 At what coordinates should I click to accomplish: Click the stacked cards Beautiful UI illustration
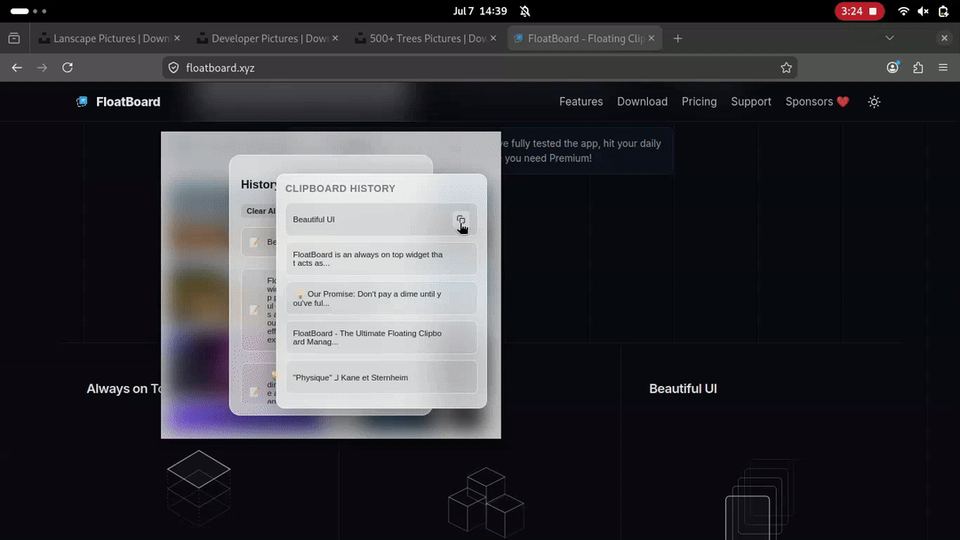760,500
